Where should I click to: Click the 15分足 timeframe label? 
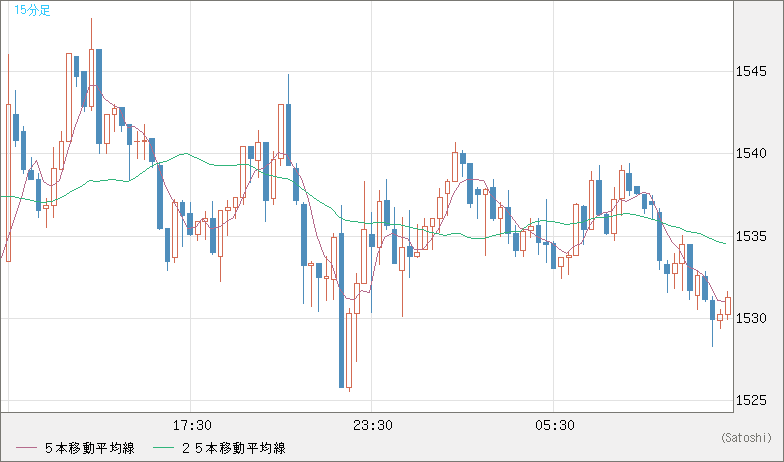coord(32,10)
